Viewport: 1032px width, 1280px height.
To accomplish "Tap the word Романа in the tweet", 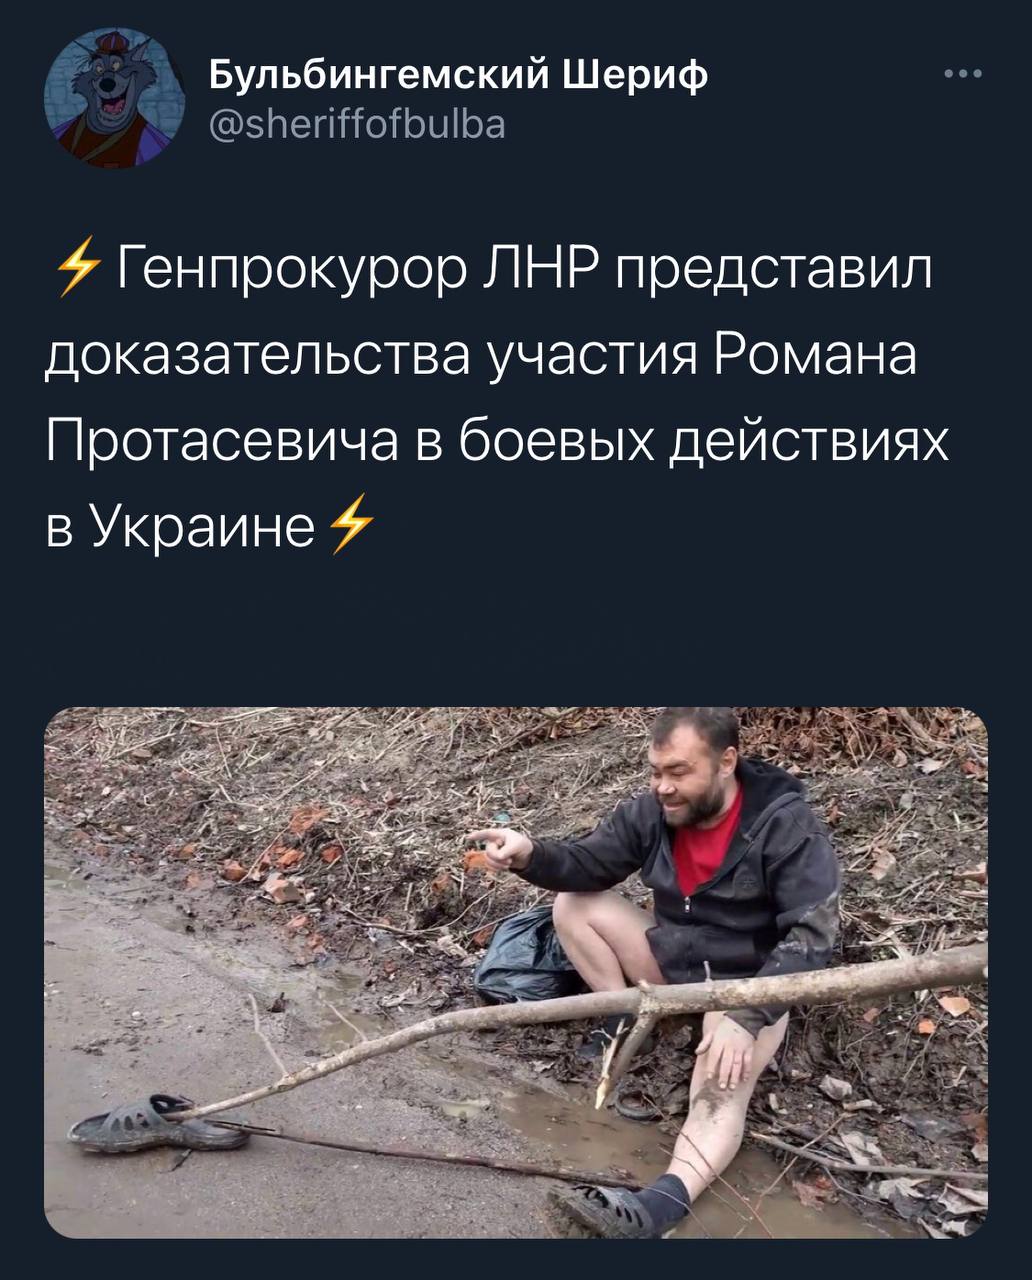I will coord(817,356).
